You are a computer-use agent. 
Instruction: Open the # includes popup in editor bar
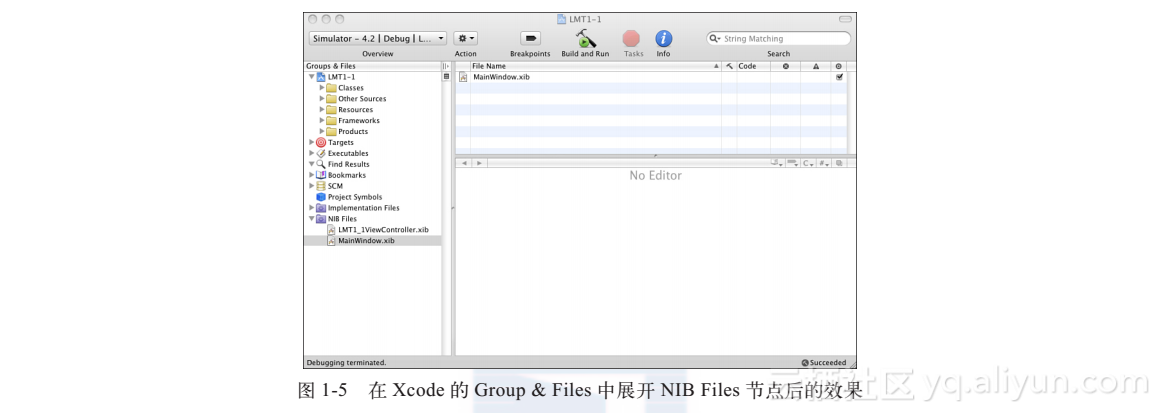pyautogui.click(x=823, y=162)
